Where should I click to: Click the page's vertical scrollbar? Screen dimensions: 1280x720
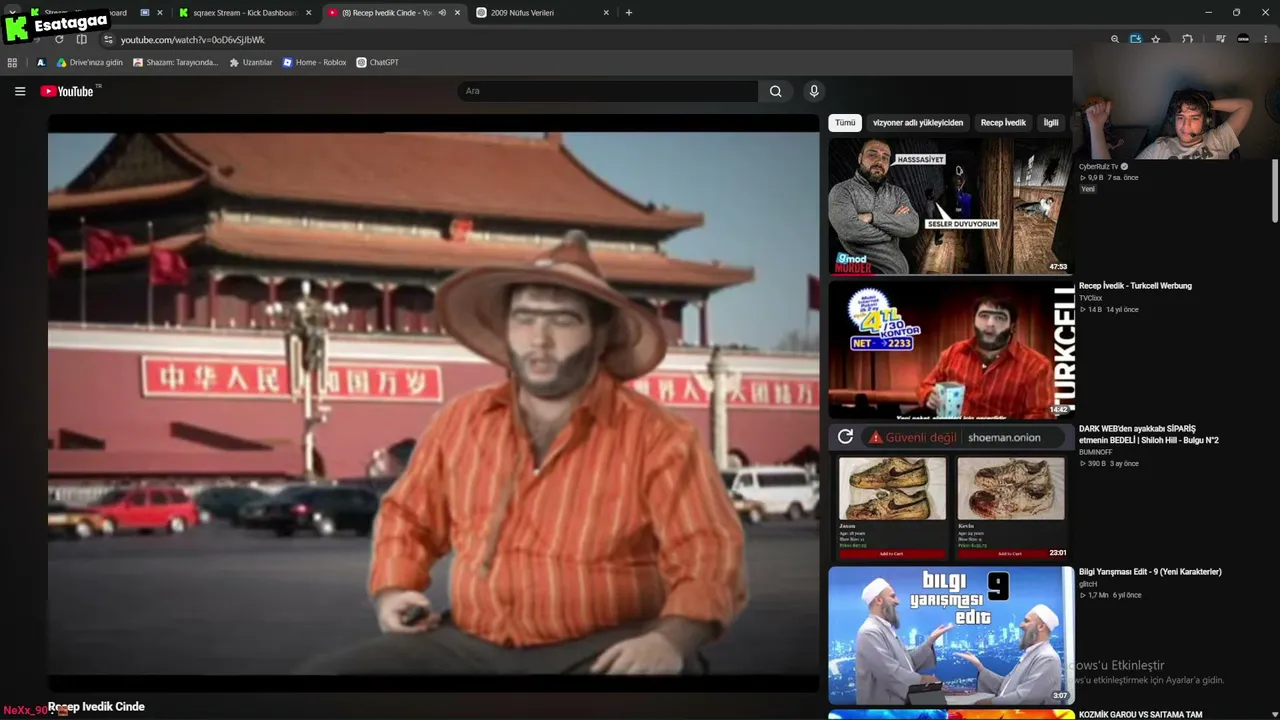tap(1275, 190)
